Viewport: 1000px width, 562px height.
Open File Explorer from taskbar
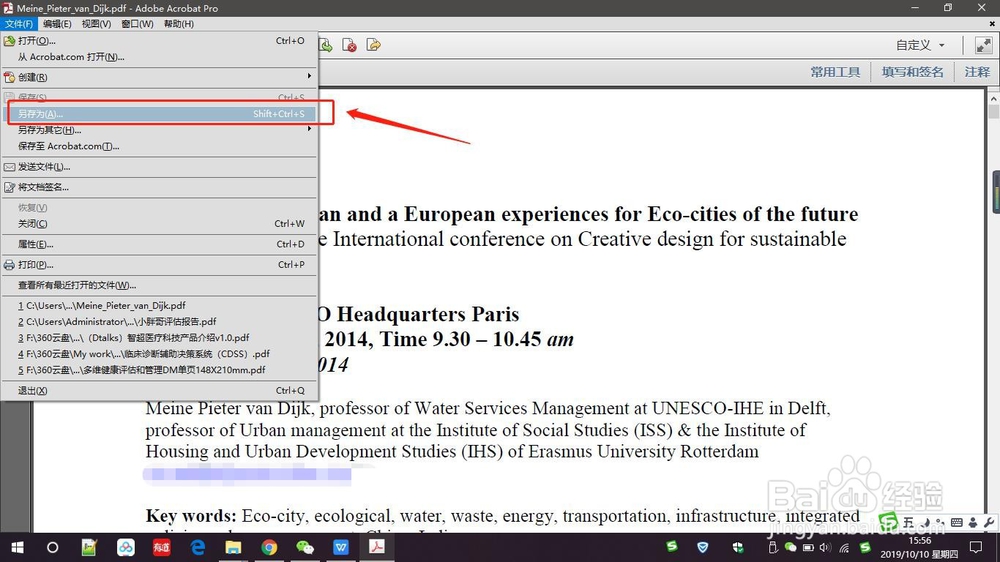233,547
